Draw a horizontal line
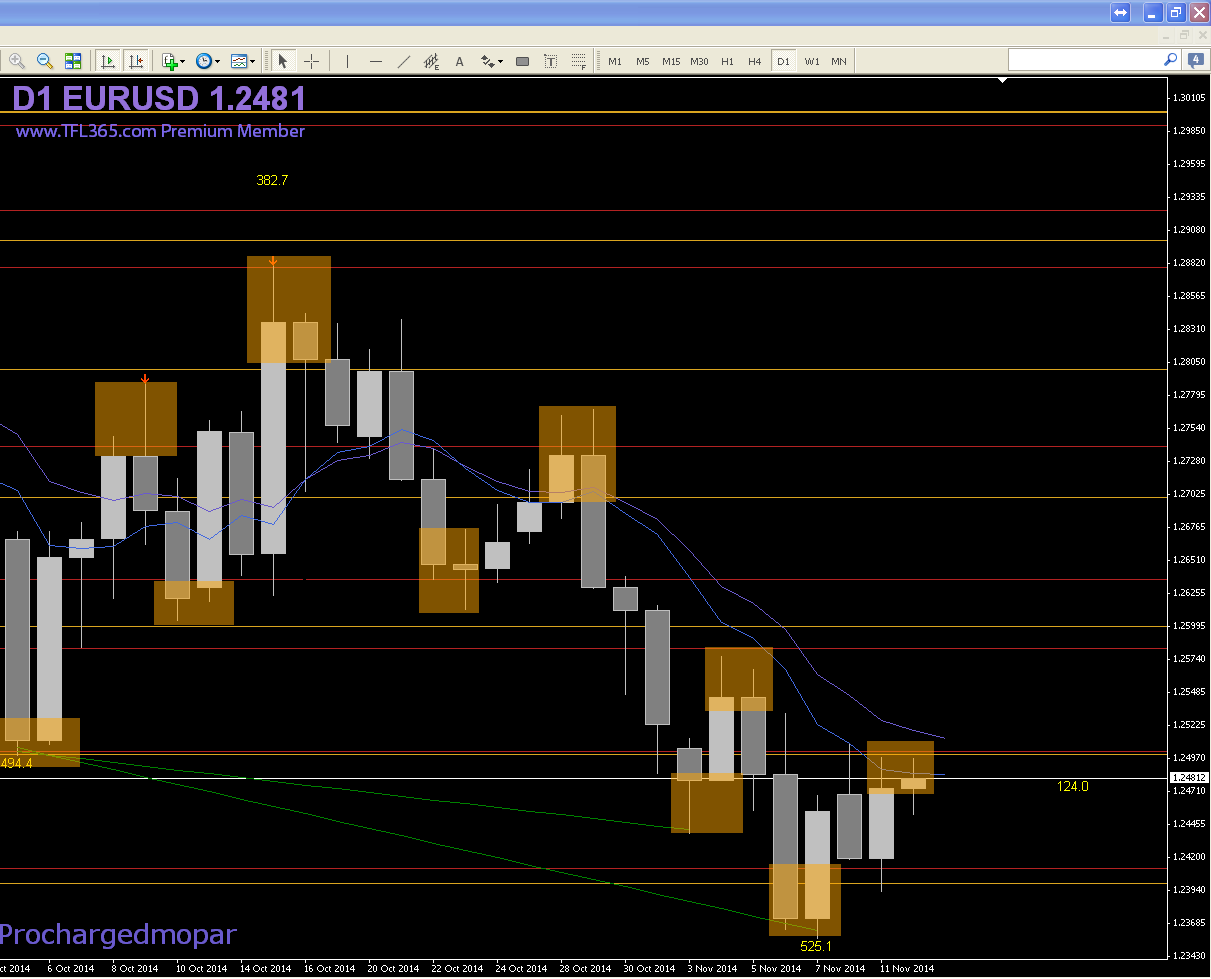 375,61
